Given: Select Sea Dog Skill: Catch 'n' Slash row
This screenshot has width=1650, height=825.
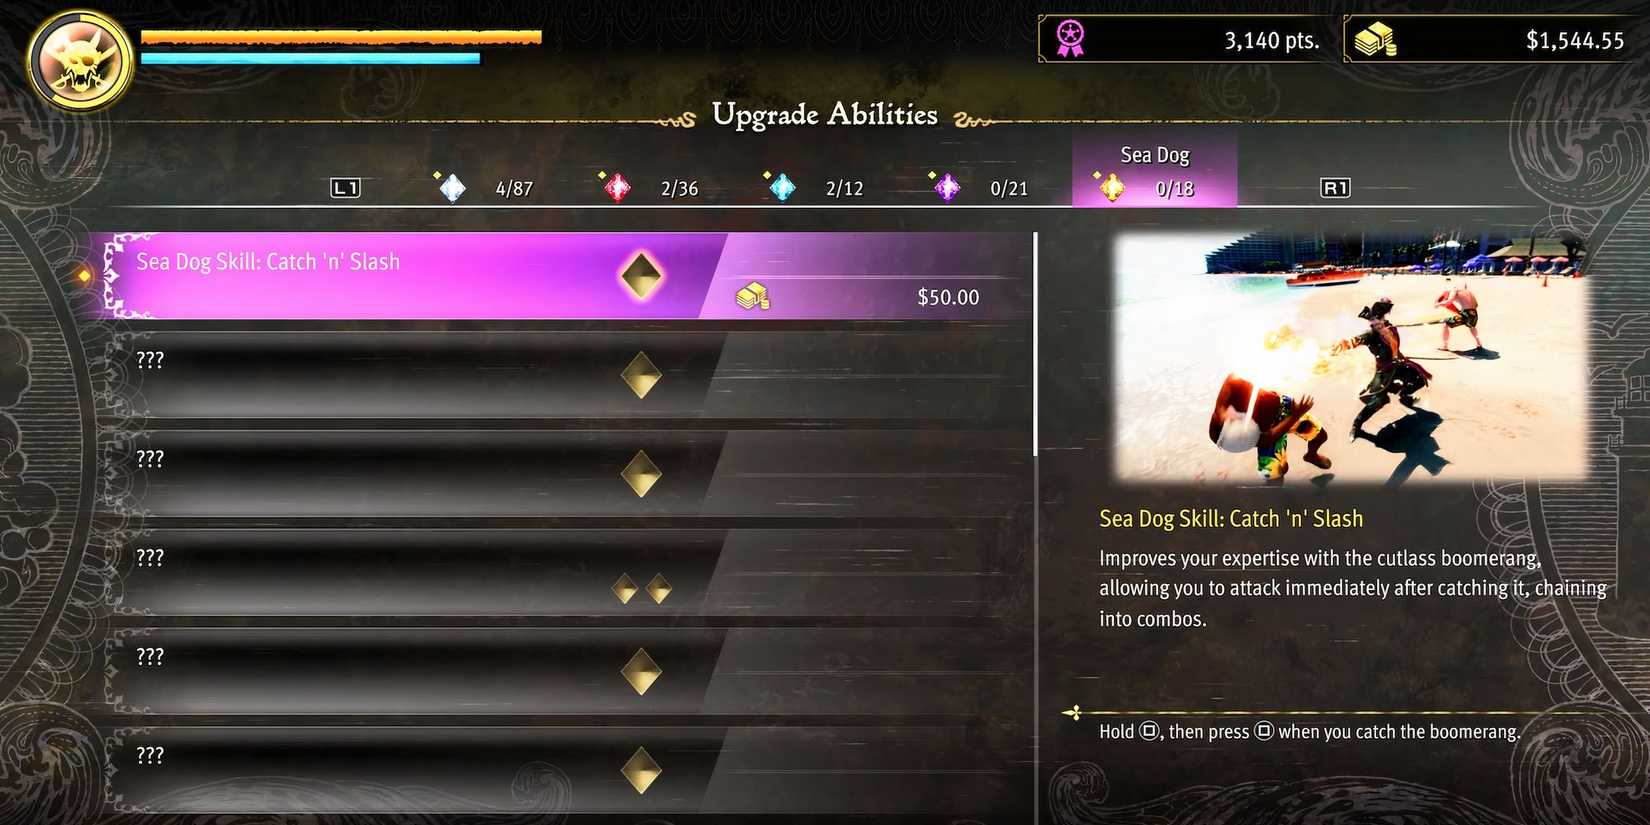Looking at the screenshot, I should coord(567,276).
